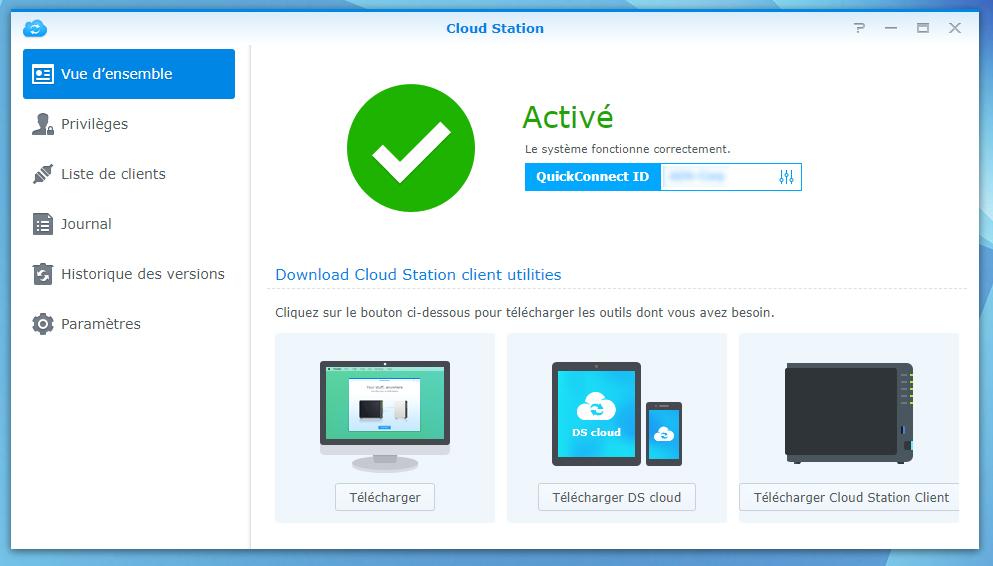Viewport: 993px width, 566px height.
Task: Click the DS cloud tablet and phone image
Action: click(x=617, y=414)
